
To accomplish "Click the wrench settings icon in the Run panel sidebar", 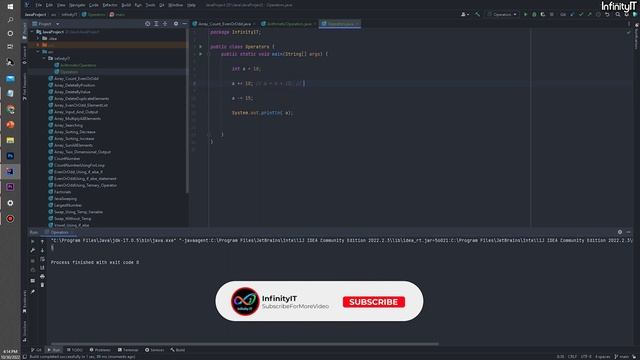I will point(33,250).
